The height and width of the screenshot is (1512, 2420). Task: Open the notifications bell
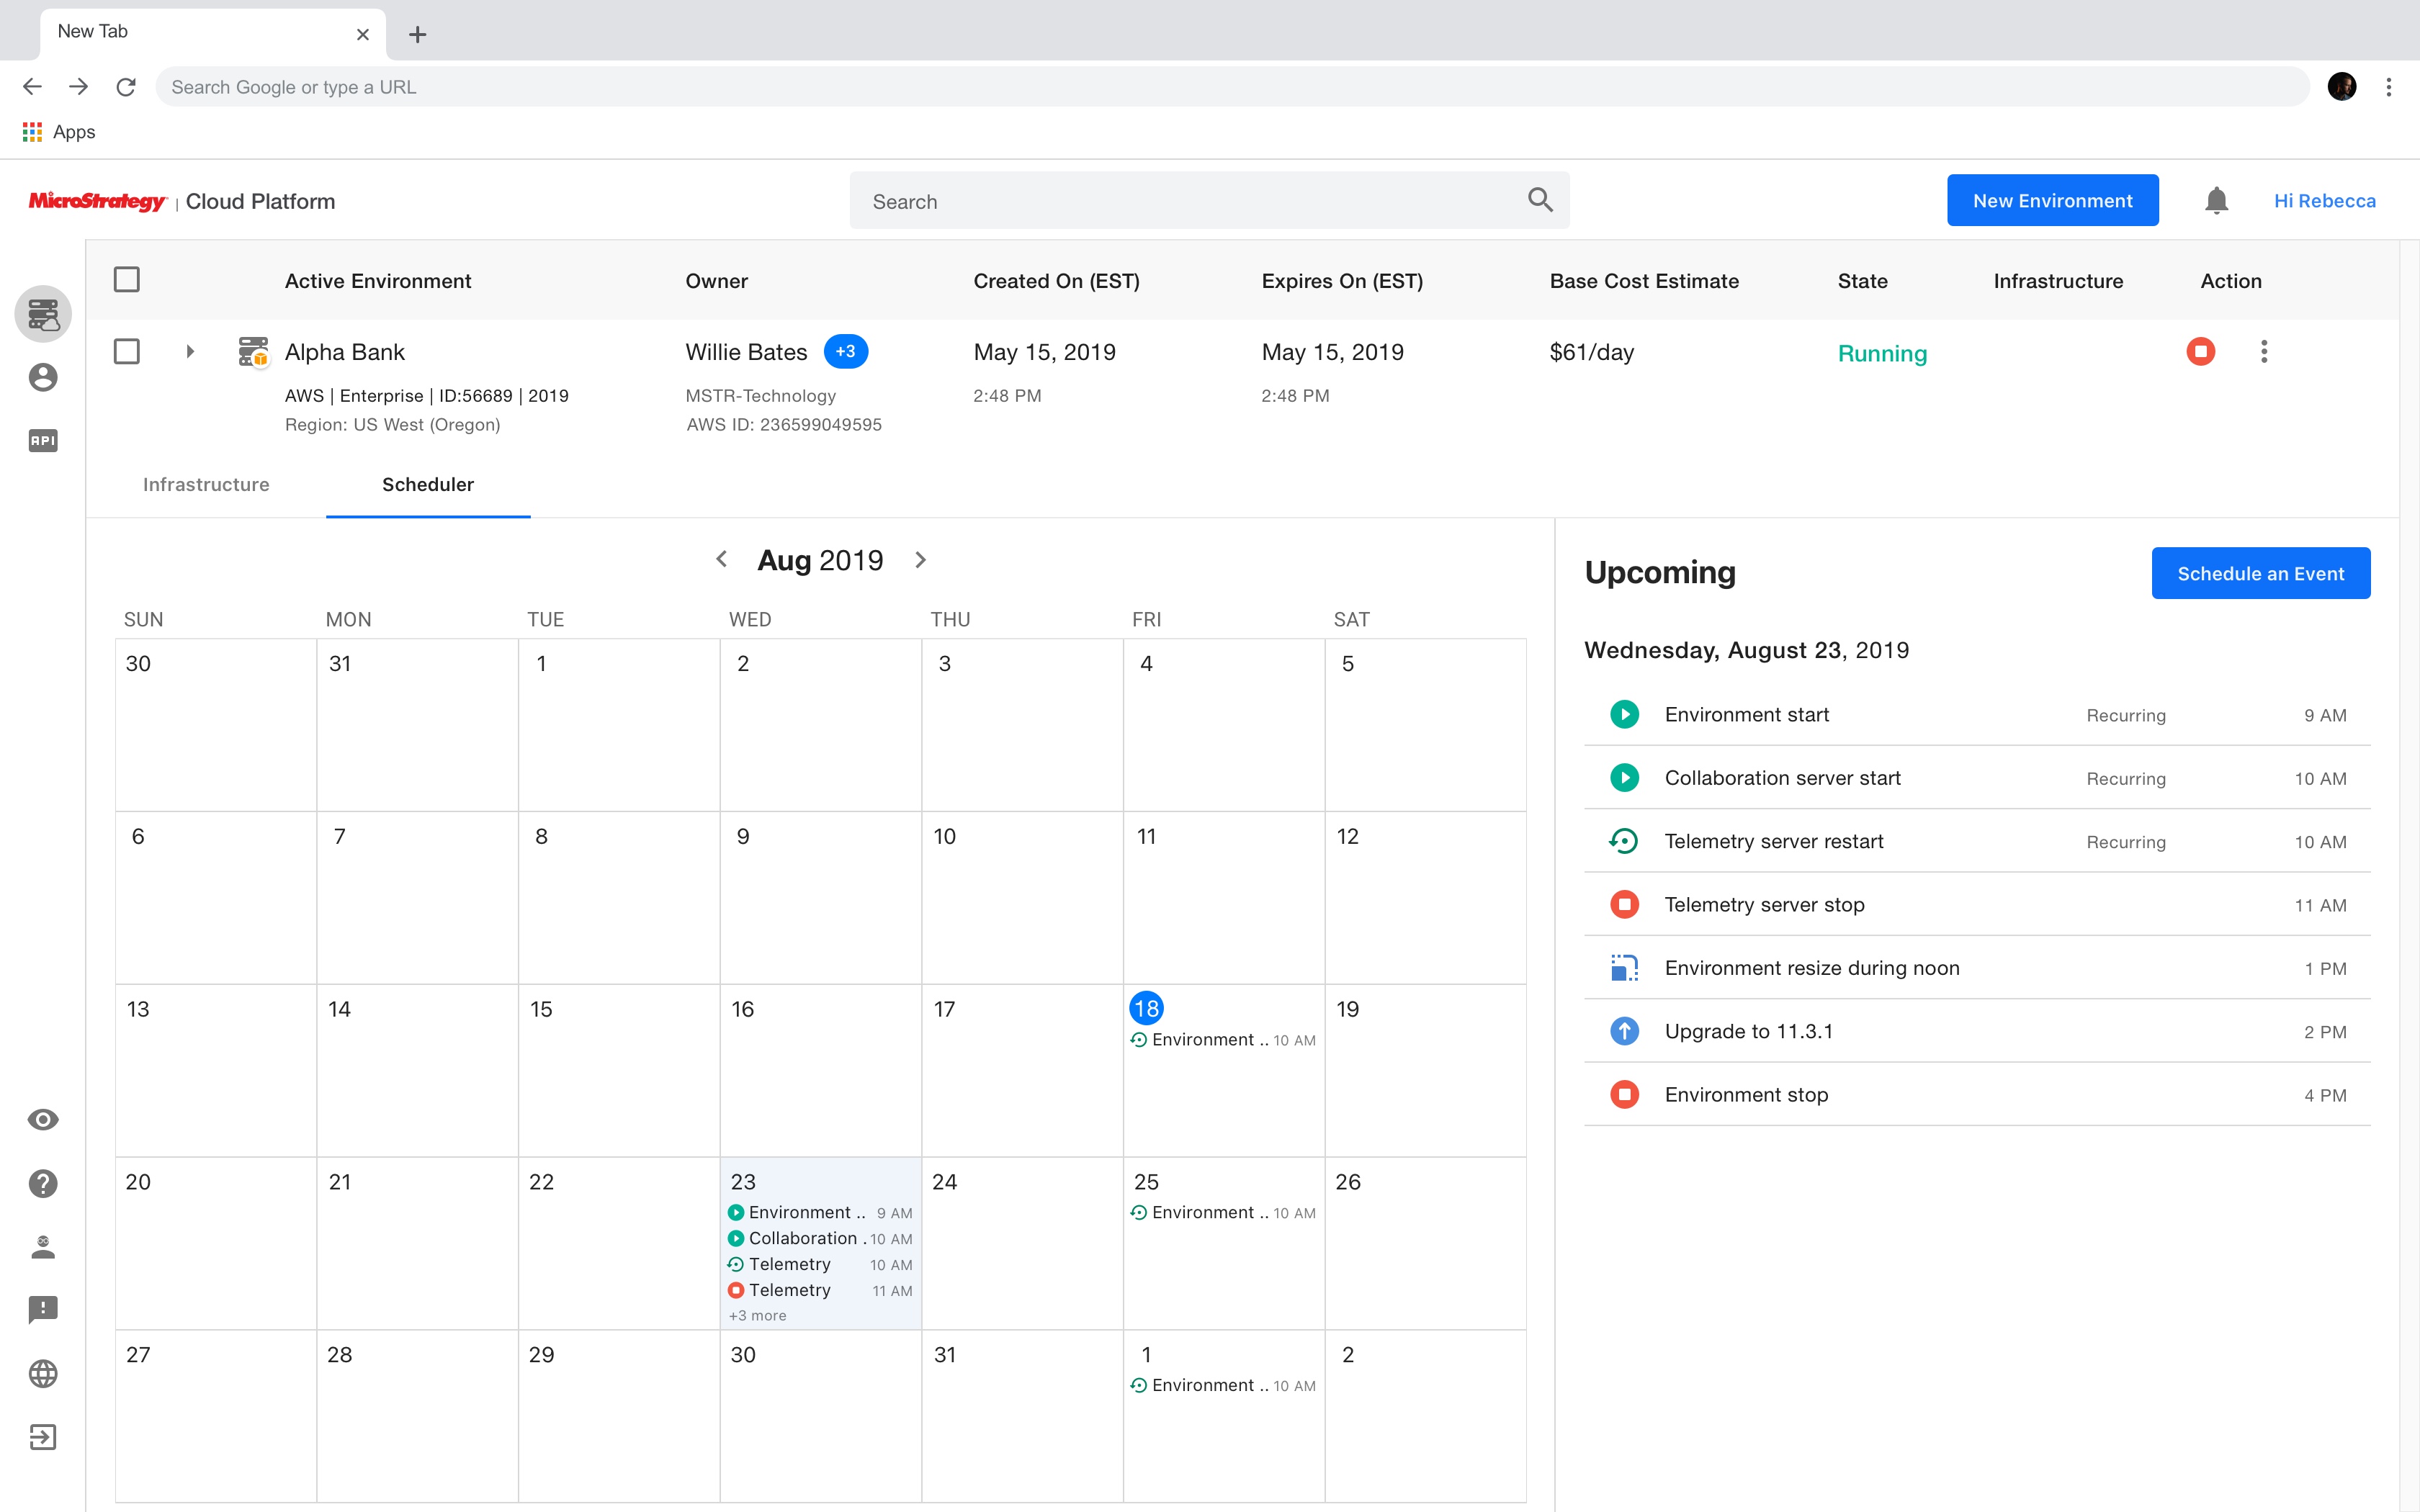pos(2216,201)
